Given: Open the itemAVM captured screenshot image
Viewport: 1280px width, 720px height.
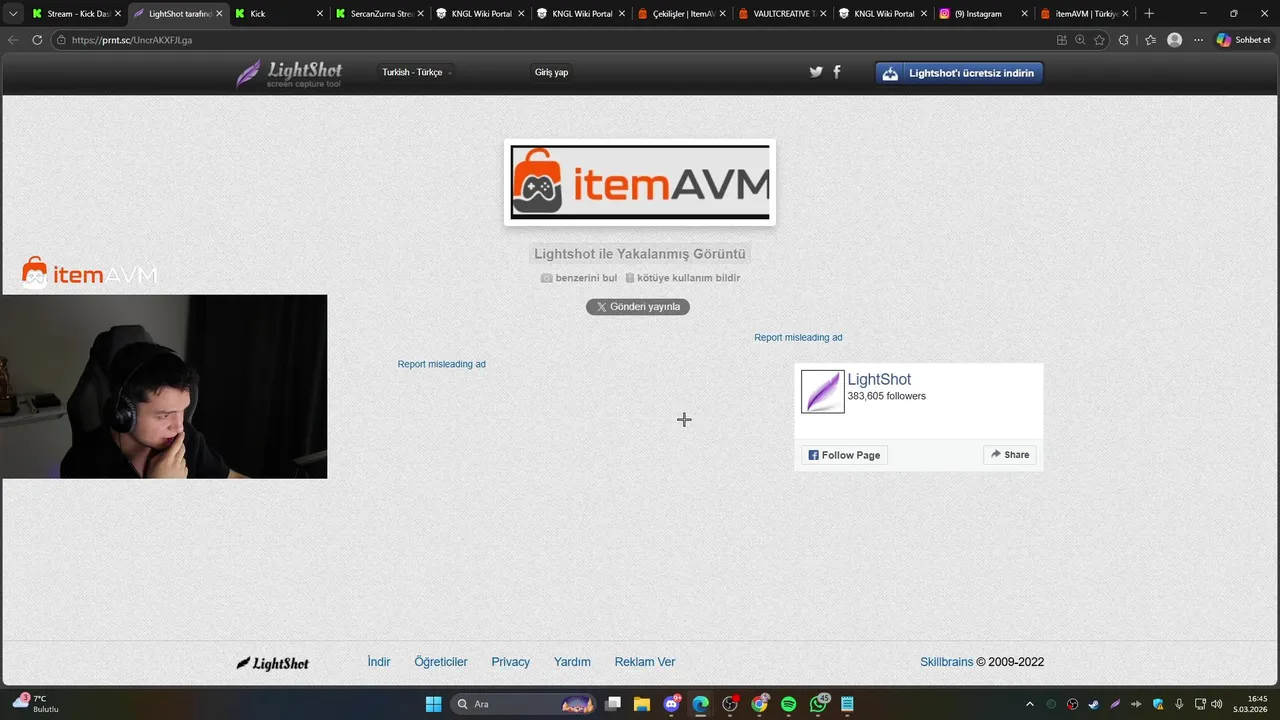Looking at the screenshot, I should [640, 182].
